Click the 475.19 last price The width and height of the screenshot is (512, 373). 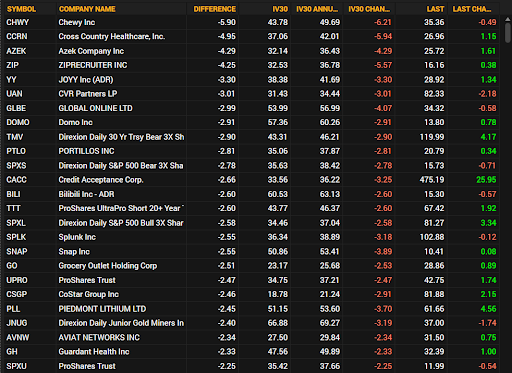(432, 180)
